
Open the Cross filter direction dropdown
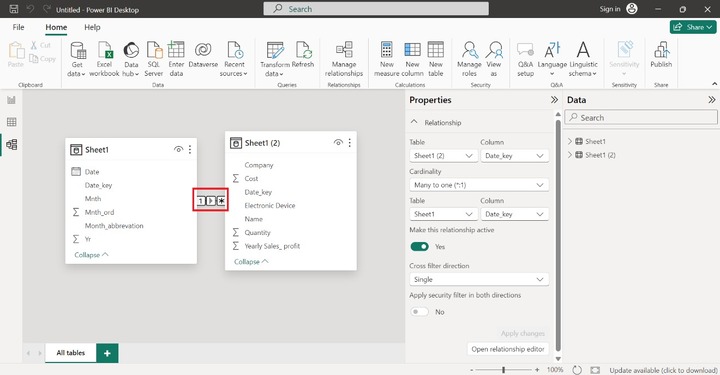[479, 279]
